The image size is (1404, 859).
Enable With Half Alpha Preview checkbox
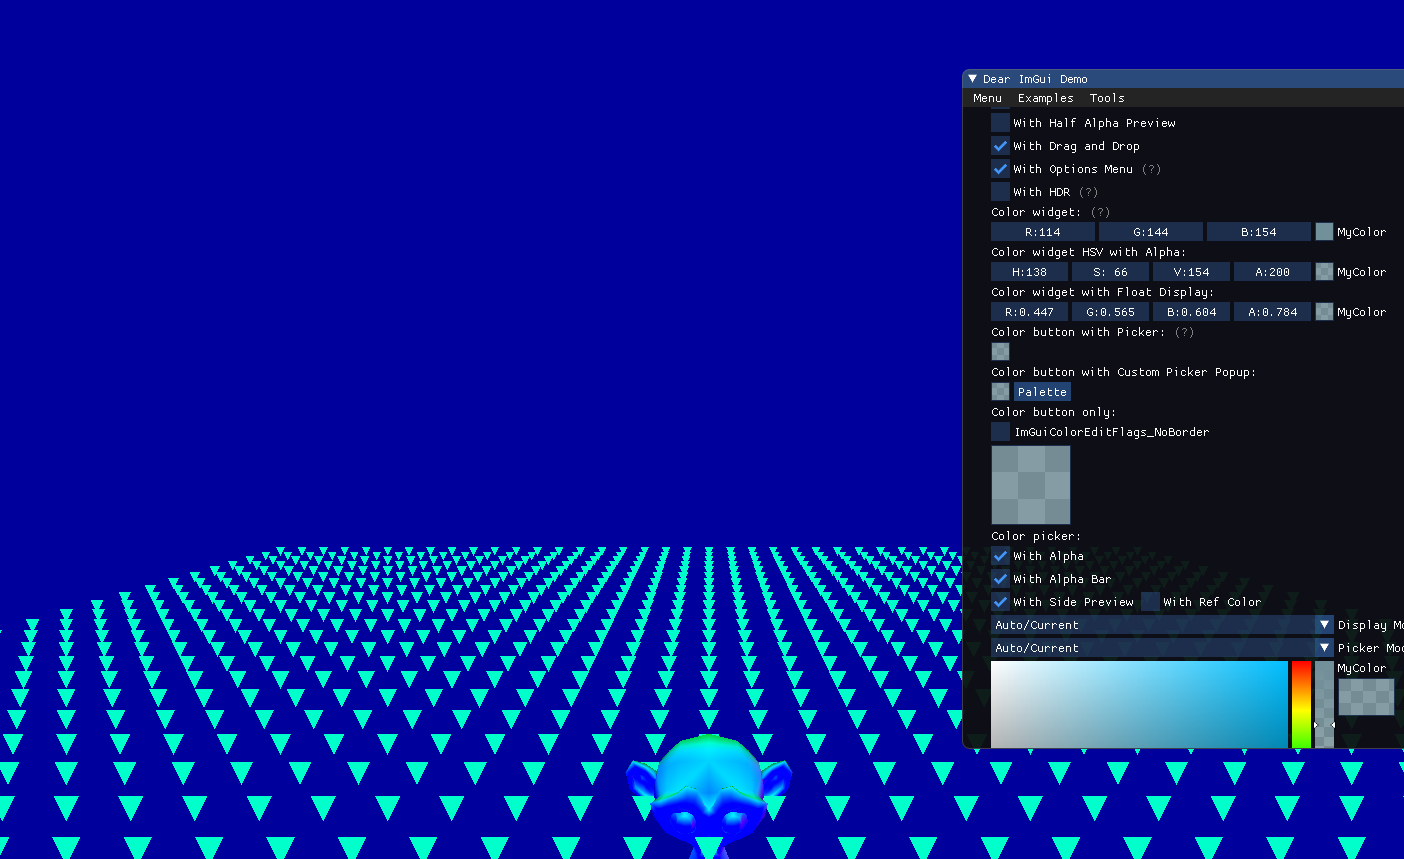tap(1000, 123)
